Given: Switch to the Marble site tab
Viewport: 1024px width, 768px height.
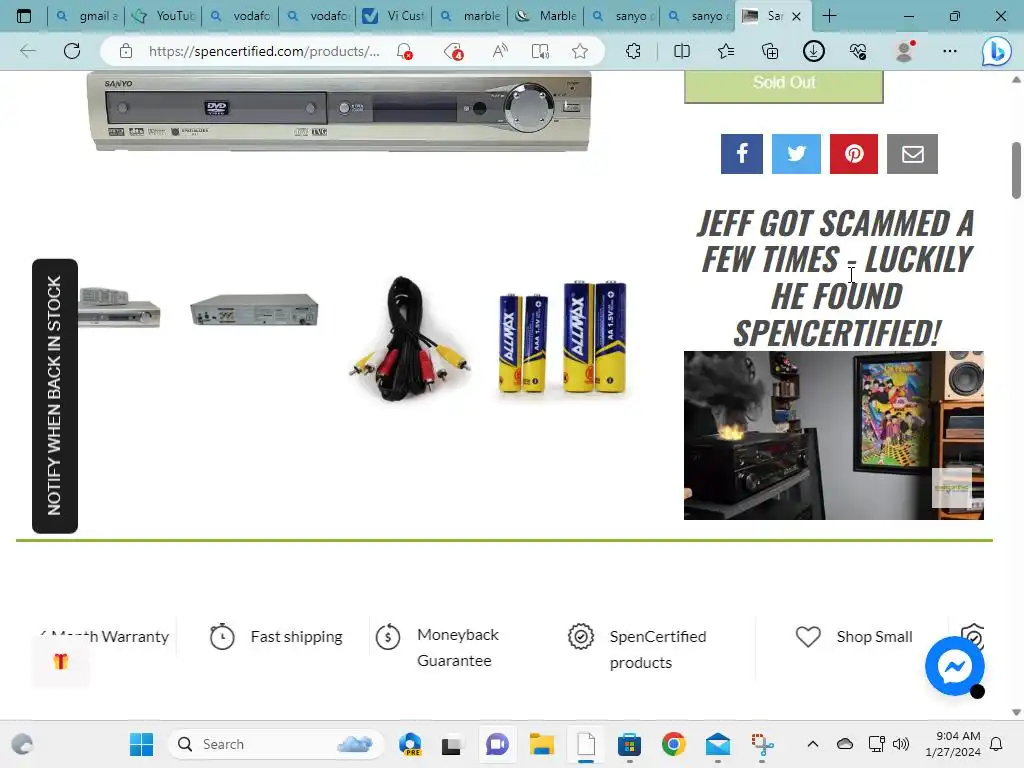Looking at the screenshot, I should (547, 16).
